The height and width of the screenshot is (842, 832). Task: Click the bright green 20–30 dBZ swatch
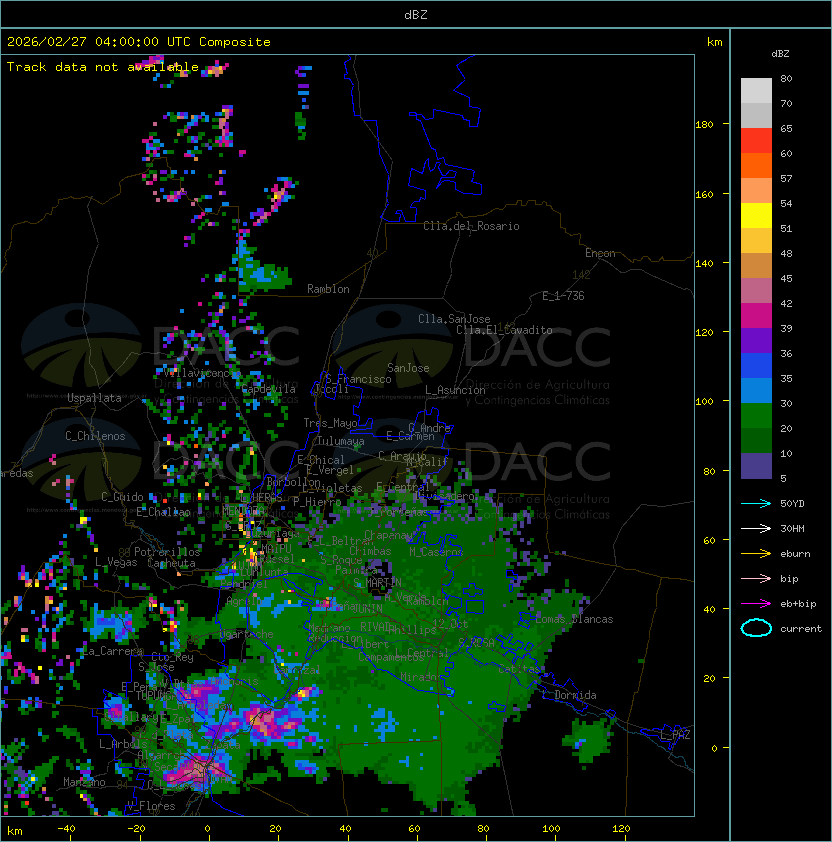coord(756,416)
